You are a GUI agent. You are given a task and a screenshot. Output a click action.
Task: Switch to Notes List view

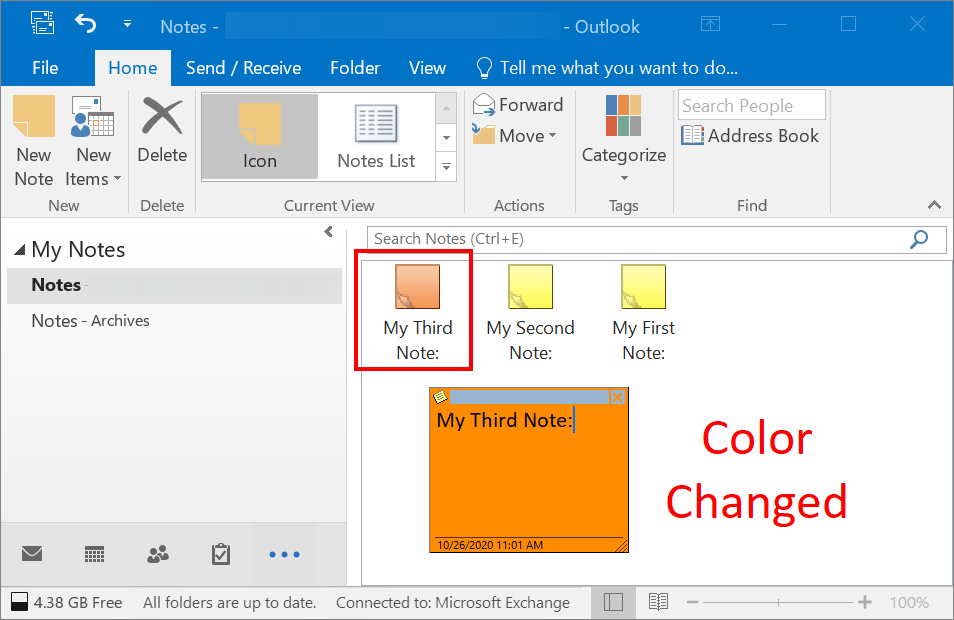point(376,137)
